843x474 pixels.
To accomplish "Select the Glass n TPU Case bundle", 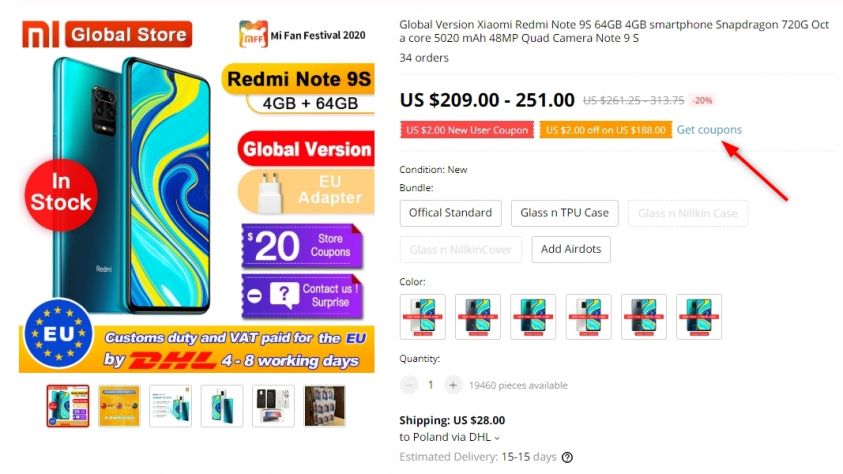I will (x=565, y=213).
